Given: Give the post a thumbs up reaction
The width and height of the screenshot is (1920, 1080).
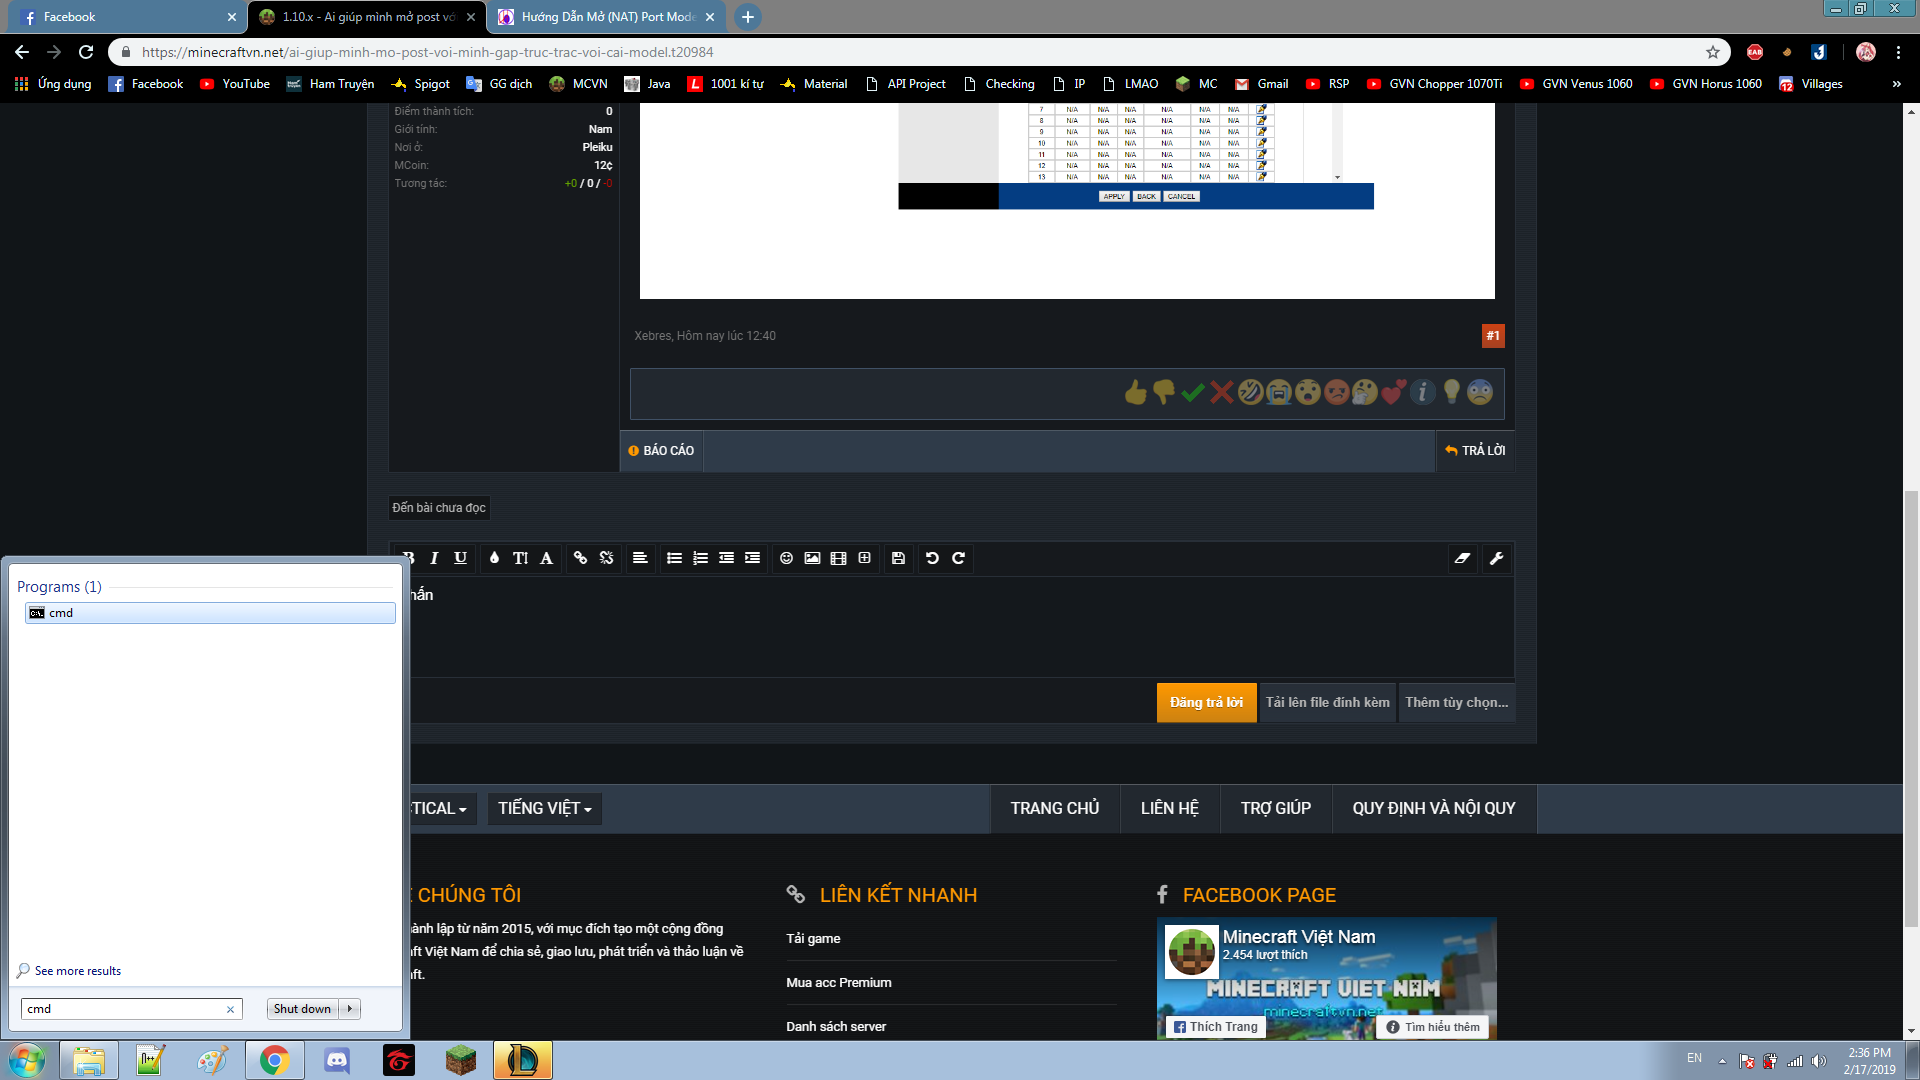Looking at the screenshot, I should coord(1135,392).
